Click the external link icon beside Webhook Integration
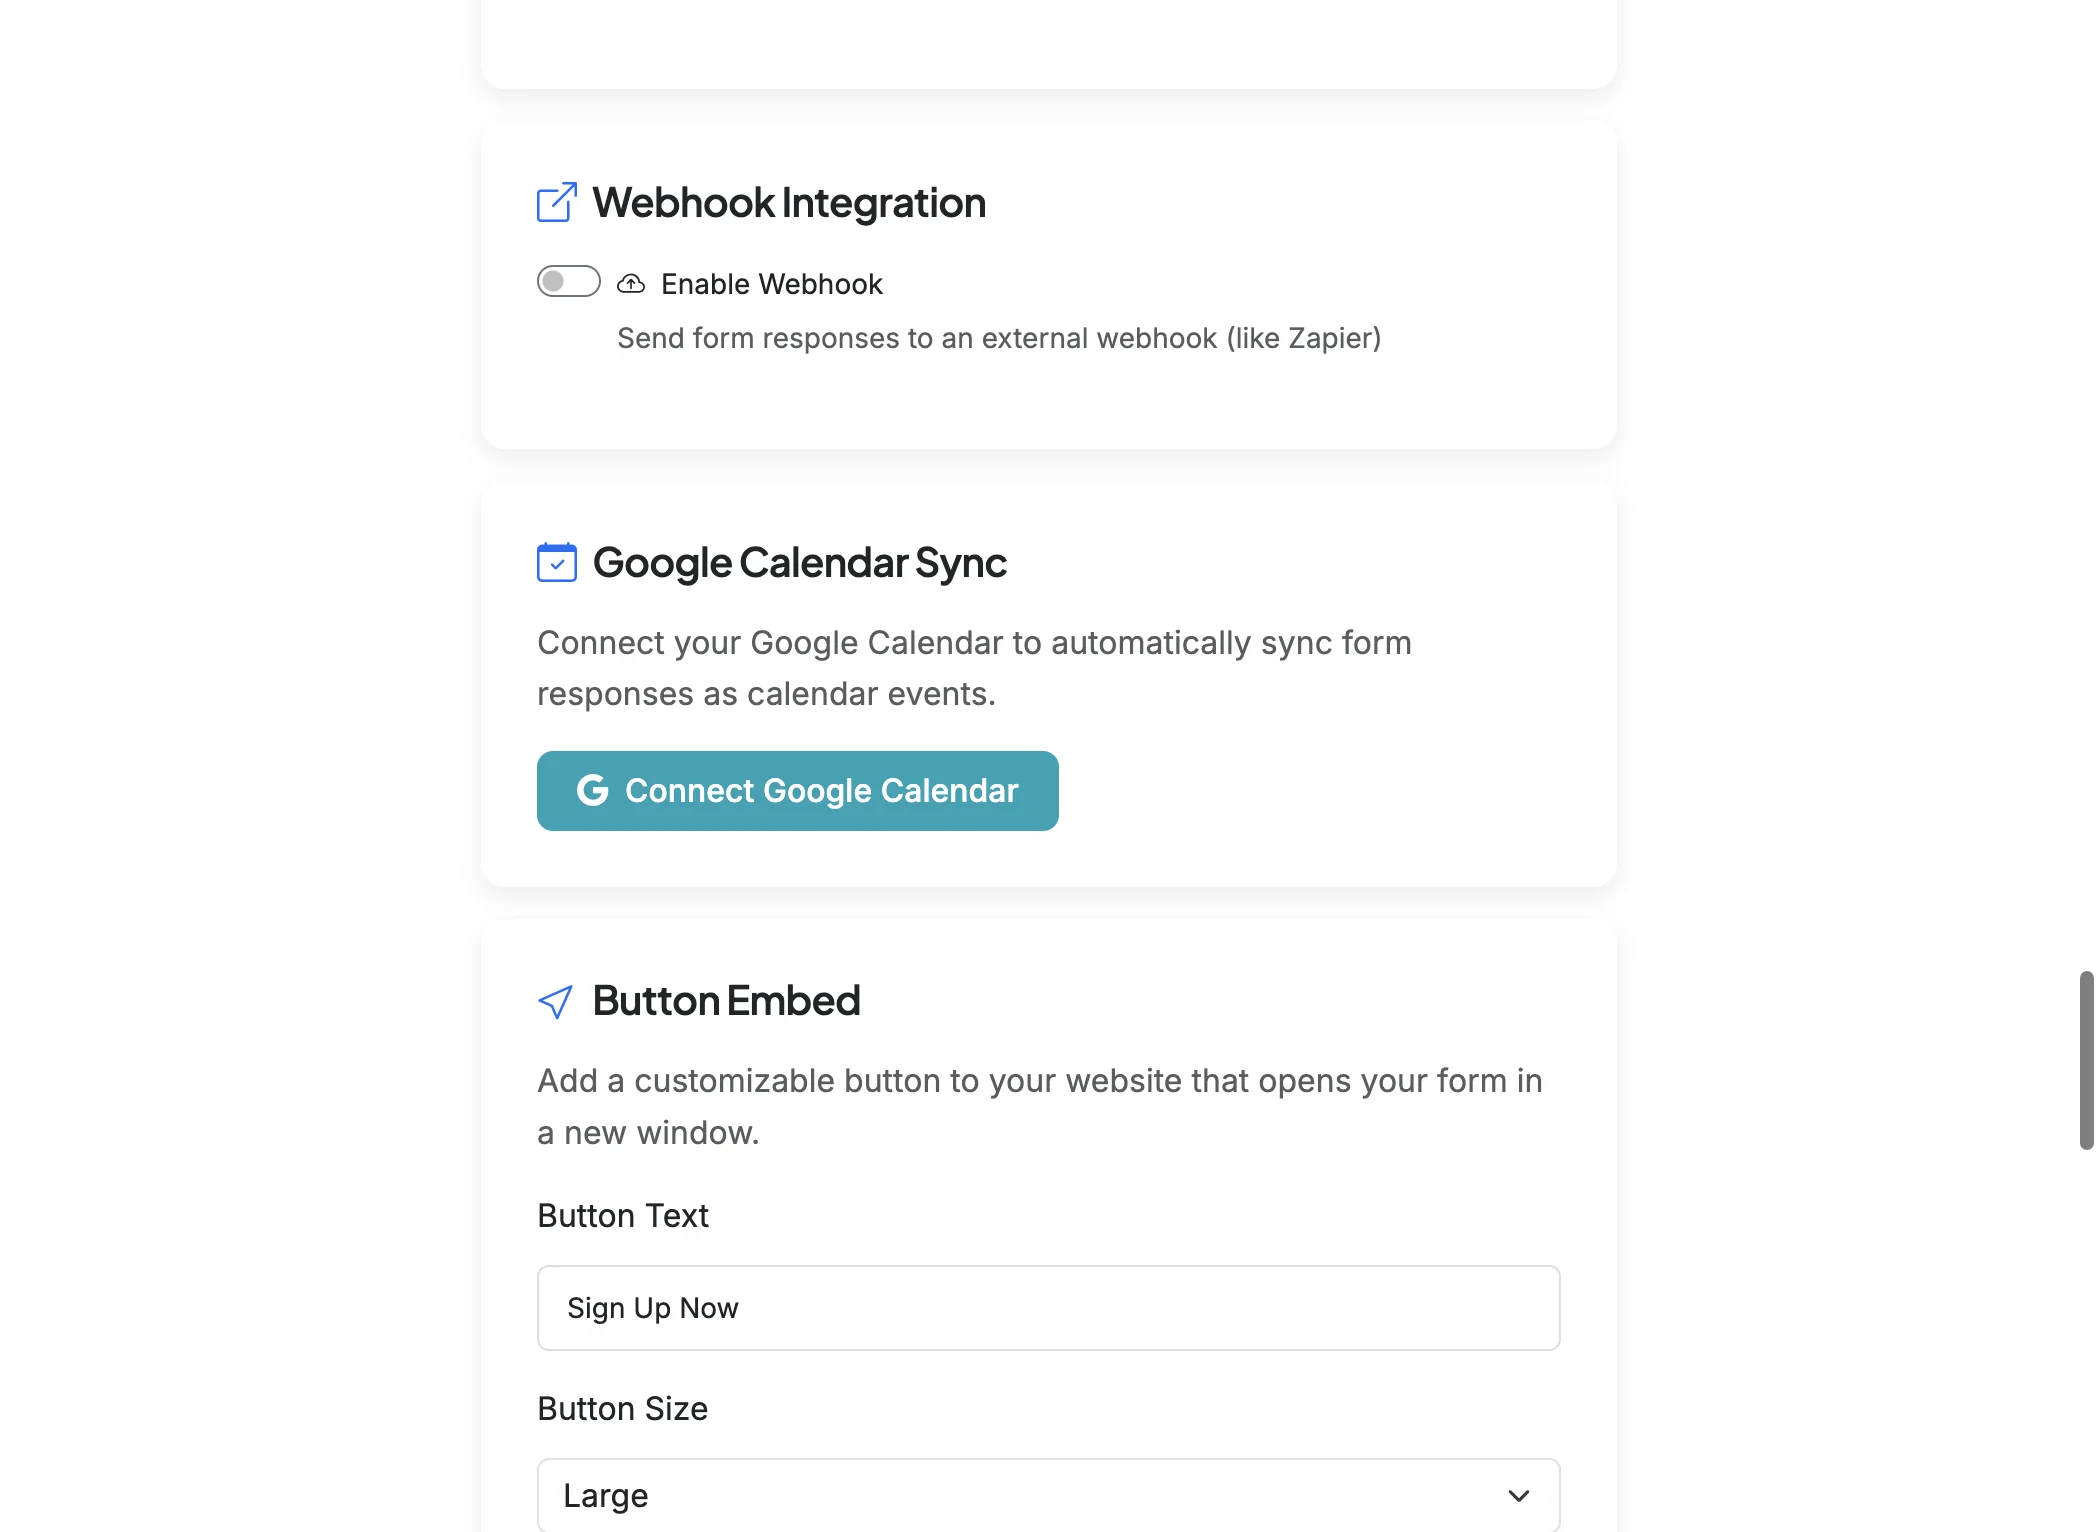2098x1532 pixels. pyautogui.click(x=557, y=203)
